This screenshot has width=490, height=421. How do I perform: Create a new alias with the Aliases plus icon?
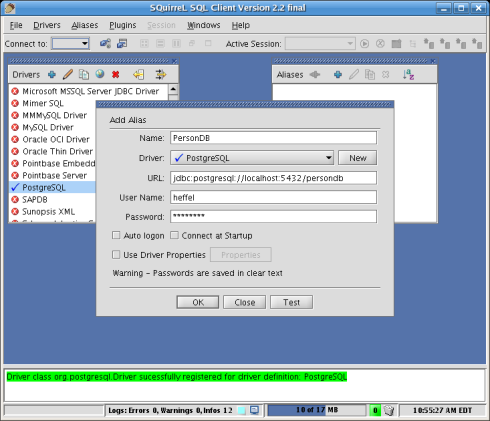[x=338, y=75]
